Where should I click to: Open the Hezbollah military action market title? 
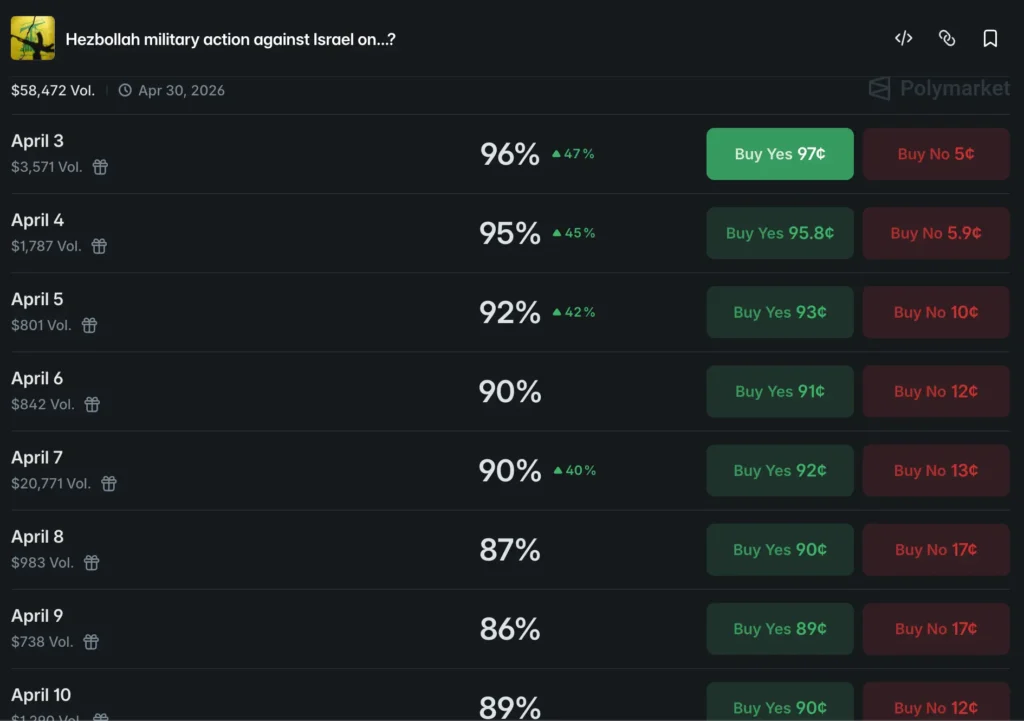(x=230, y=40)
